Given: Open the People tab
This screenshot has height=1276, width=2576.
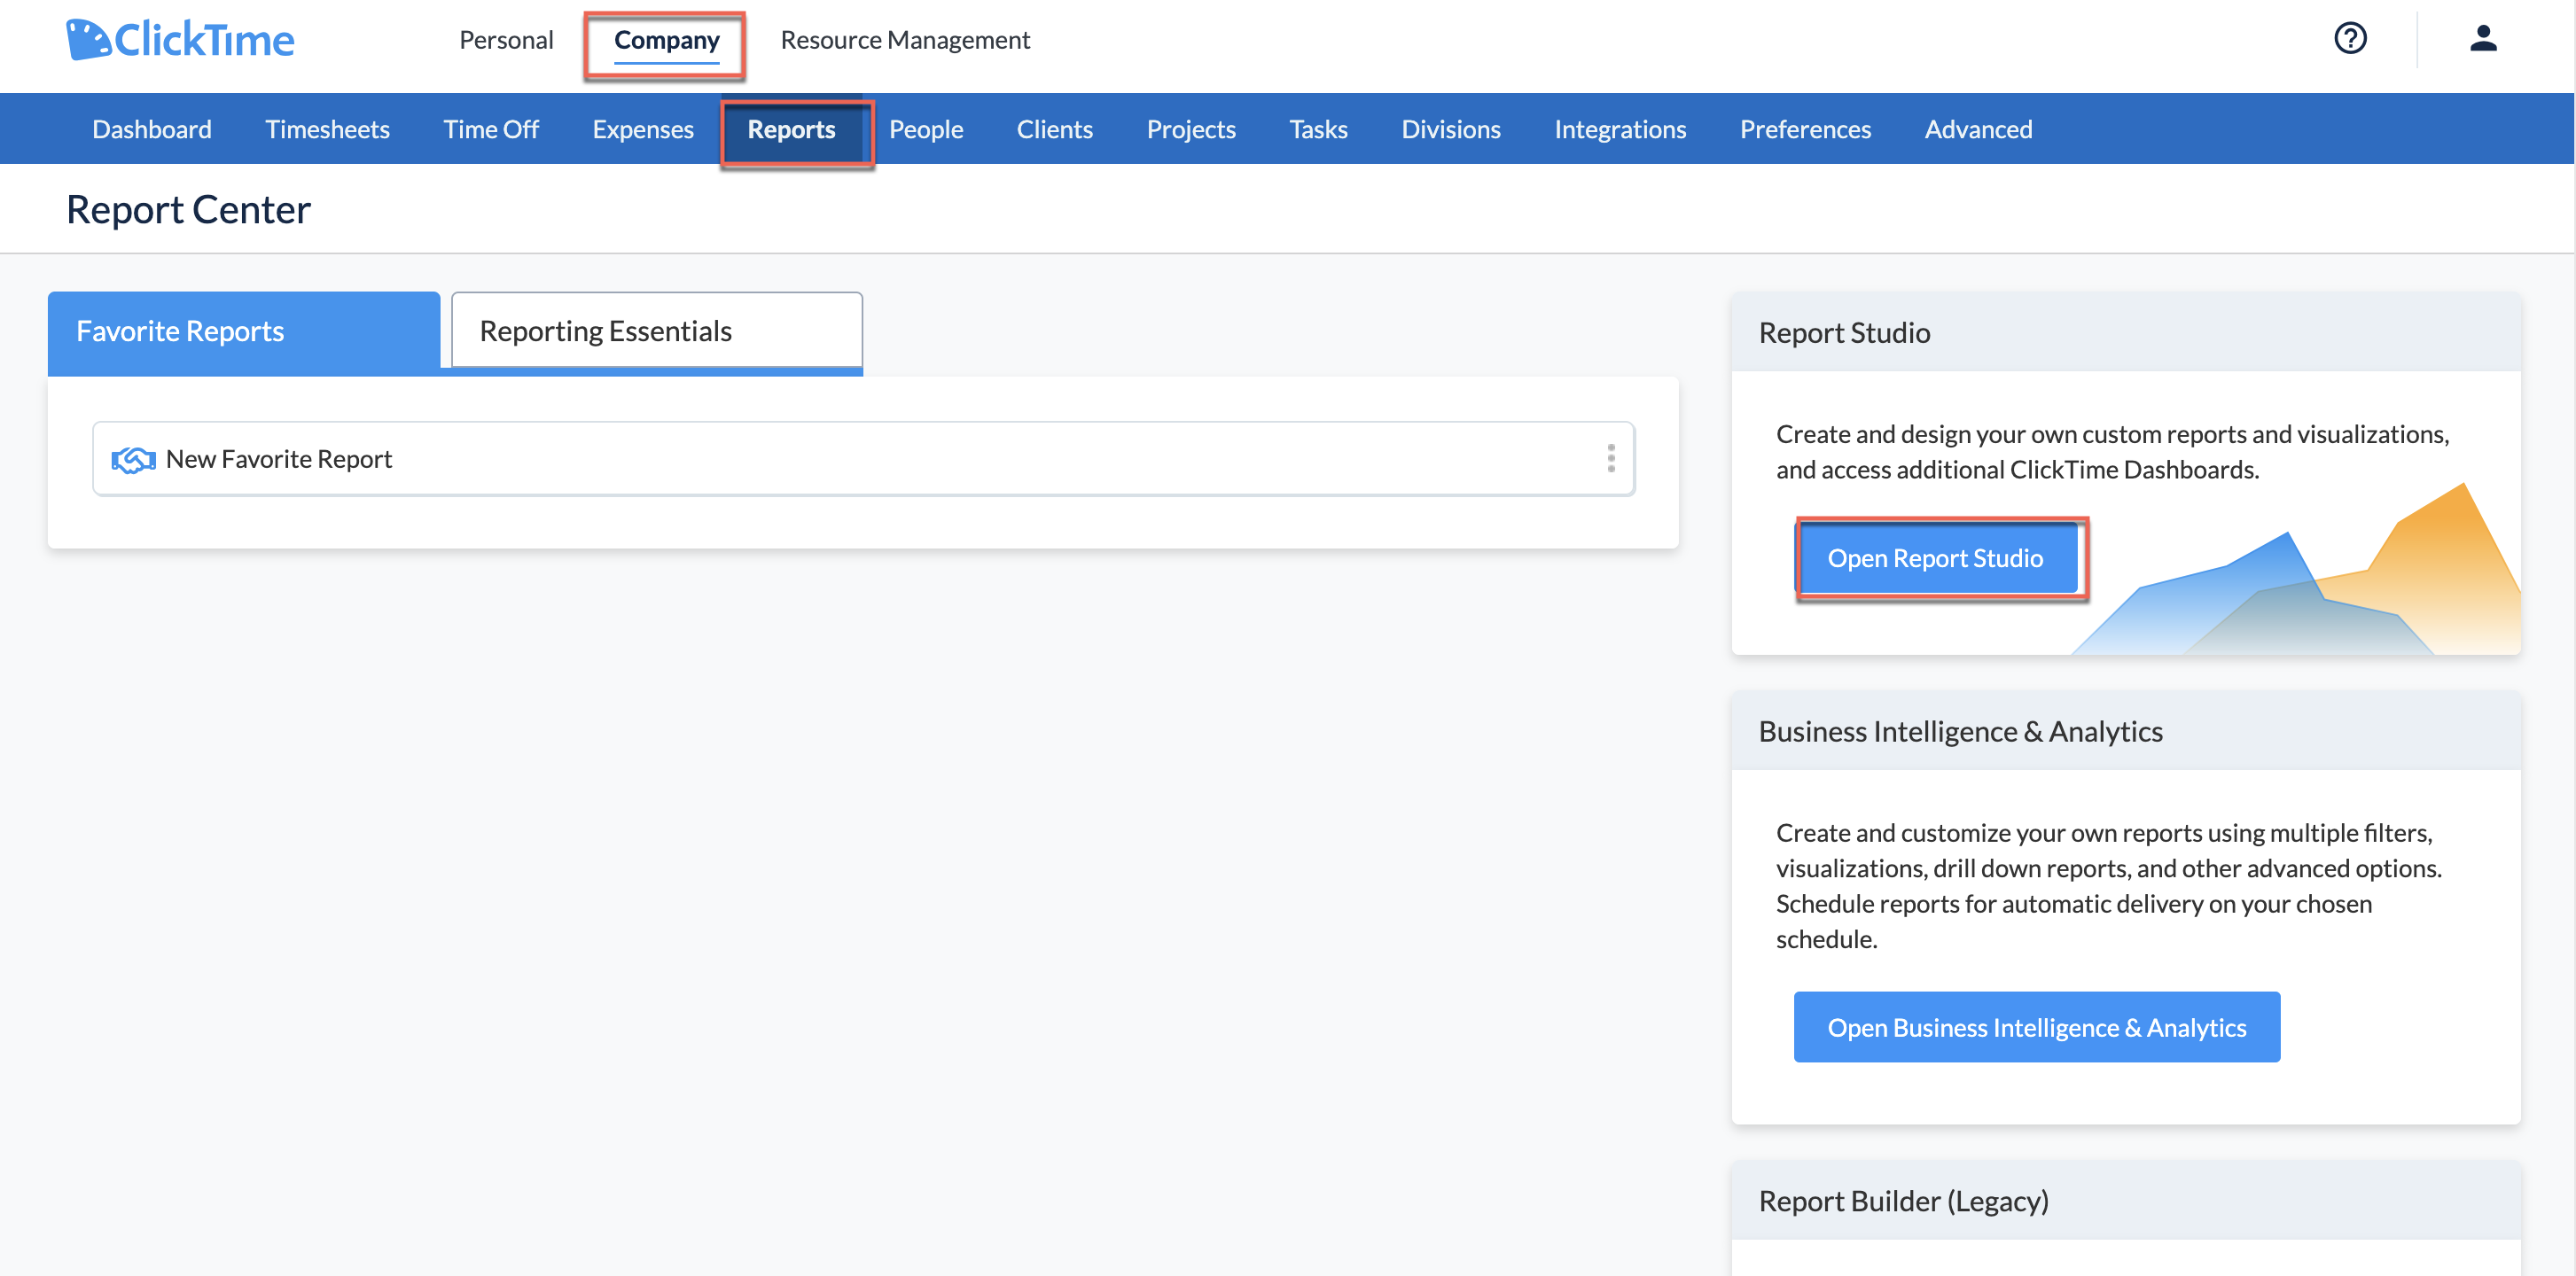Looking at the screenshot, I should tap(926, 129).
